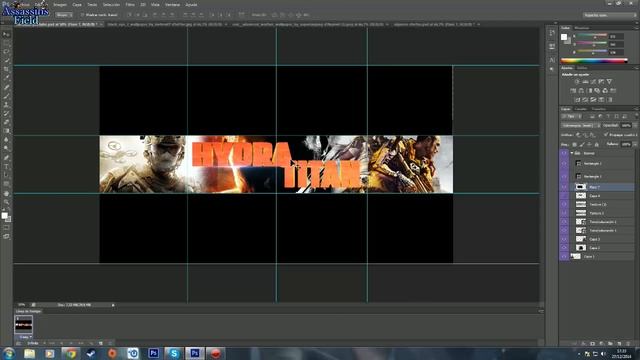Viewport: 640px width, 360px height.
Task: Select the Brush tool
Action: pos(6,96)
